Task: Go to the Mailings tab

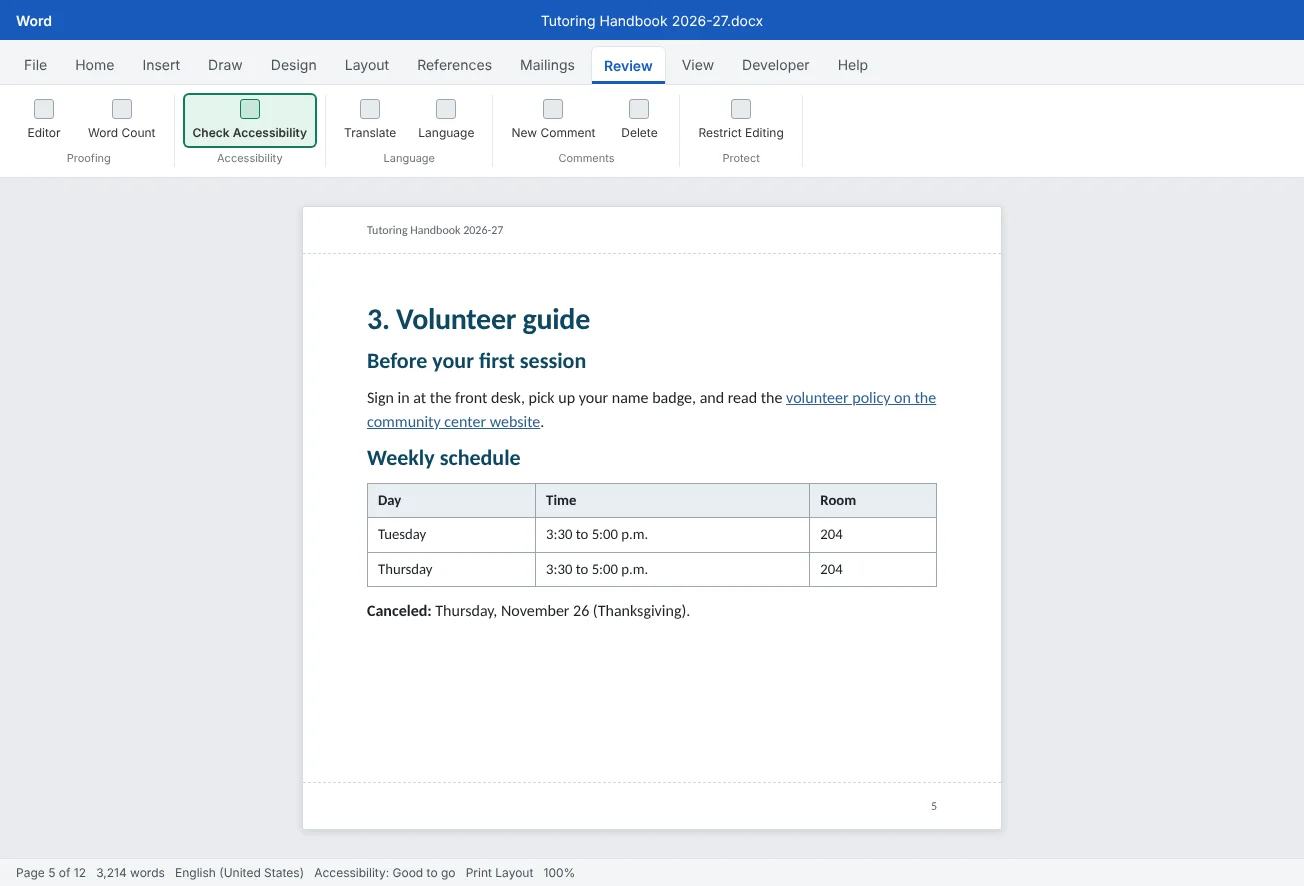Action: point(547,65)
